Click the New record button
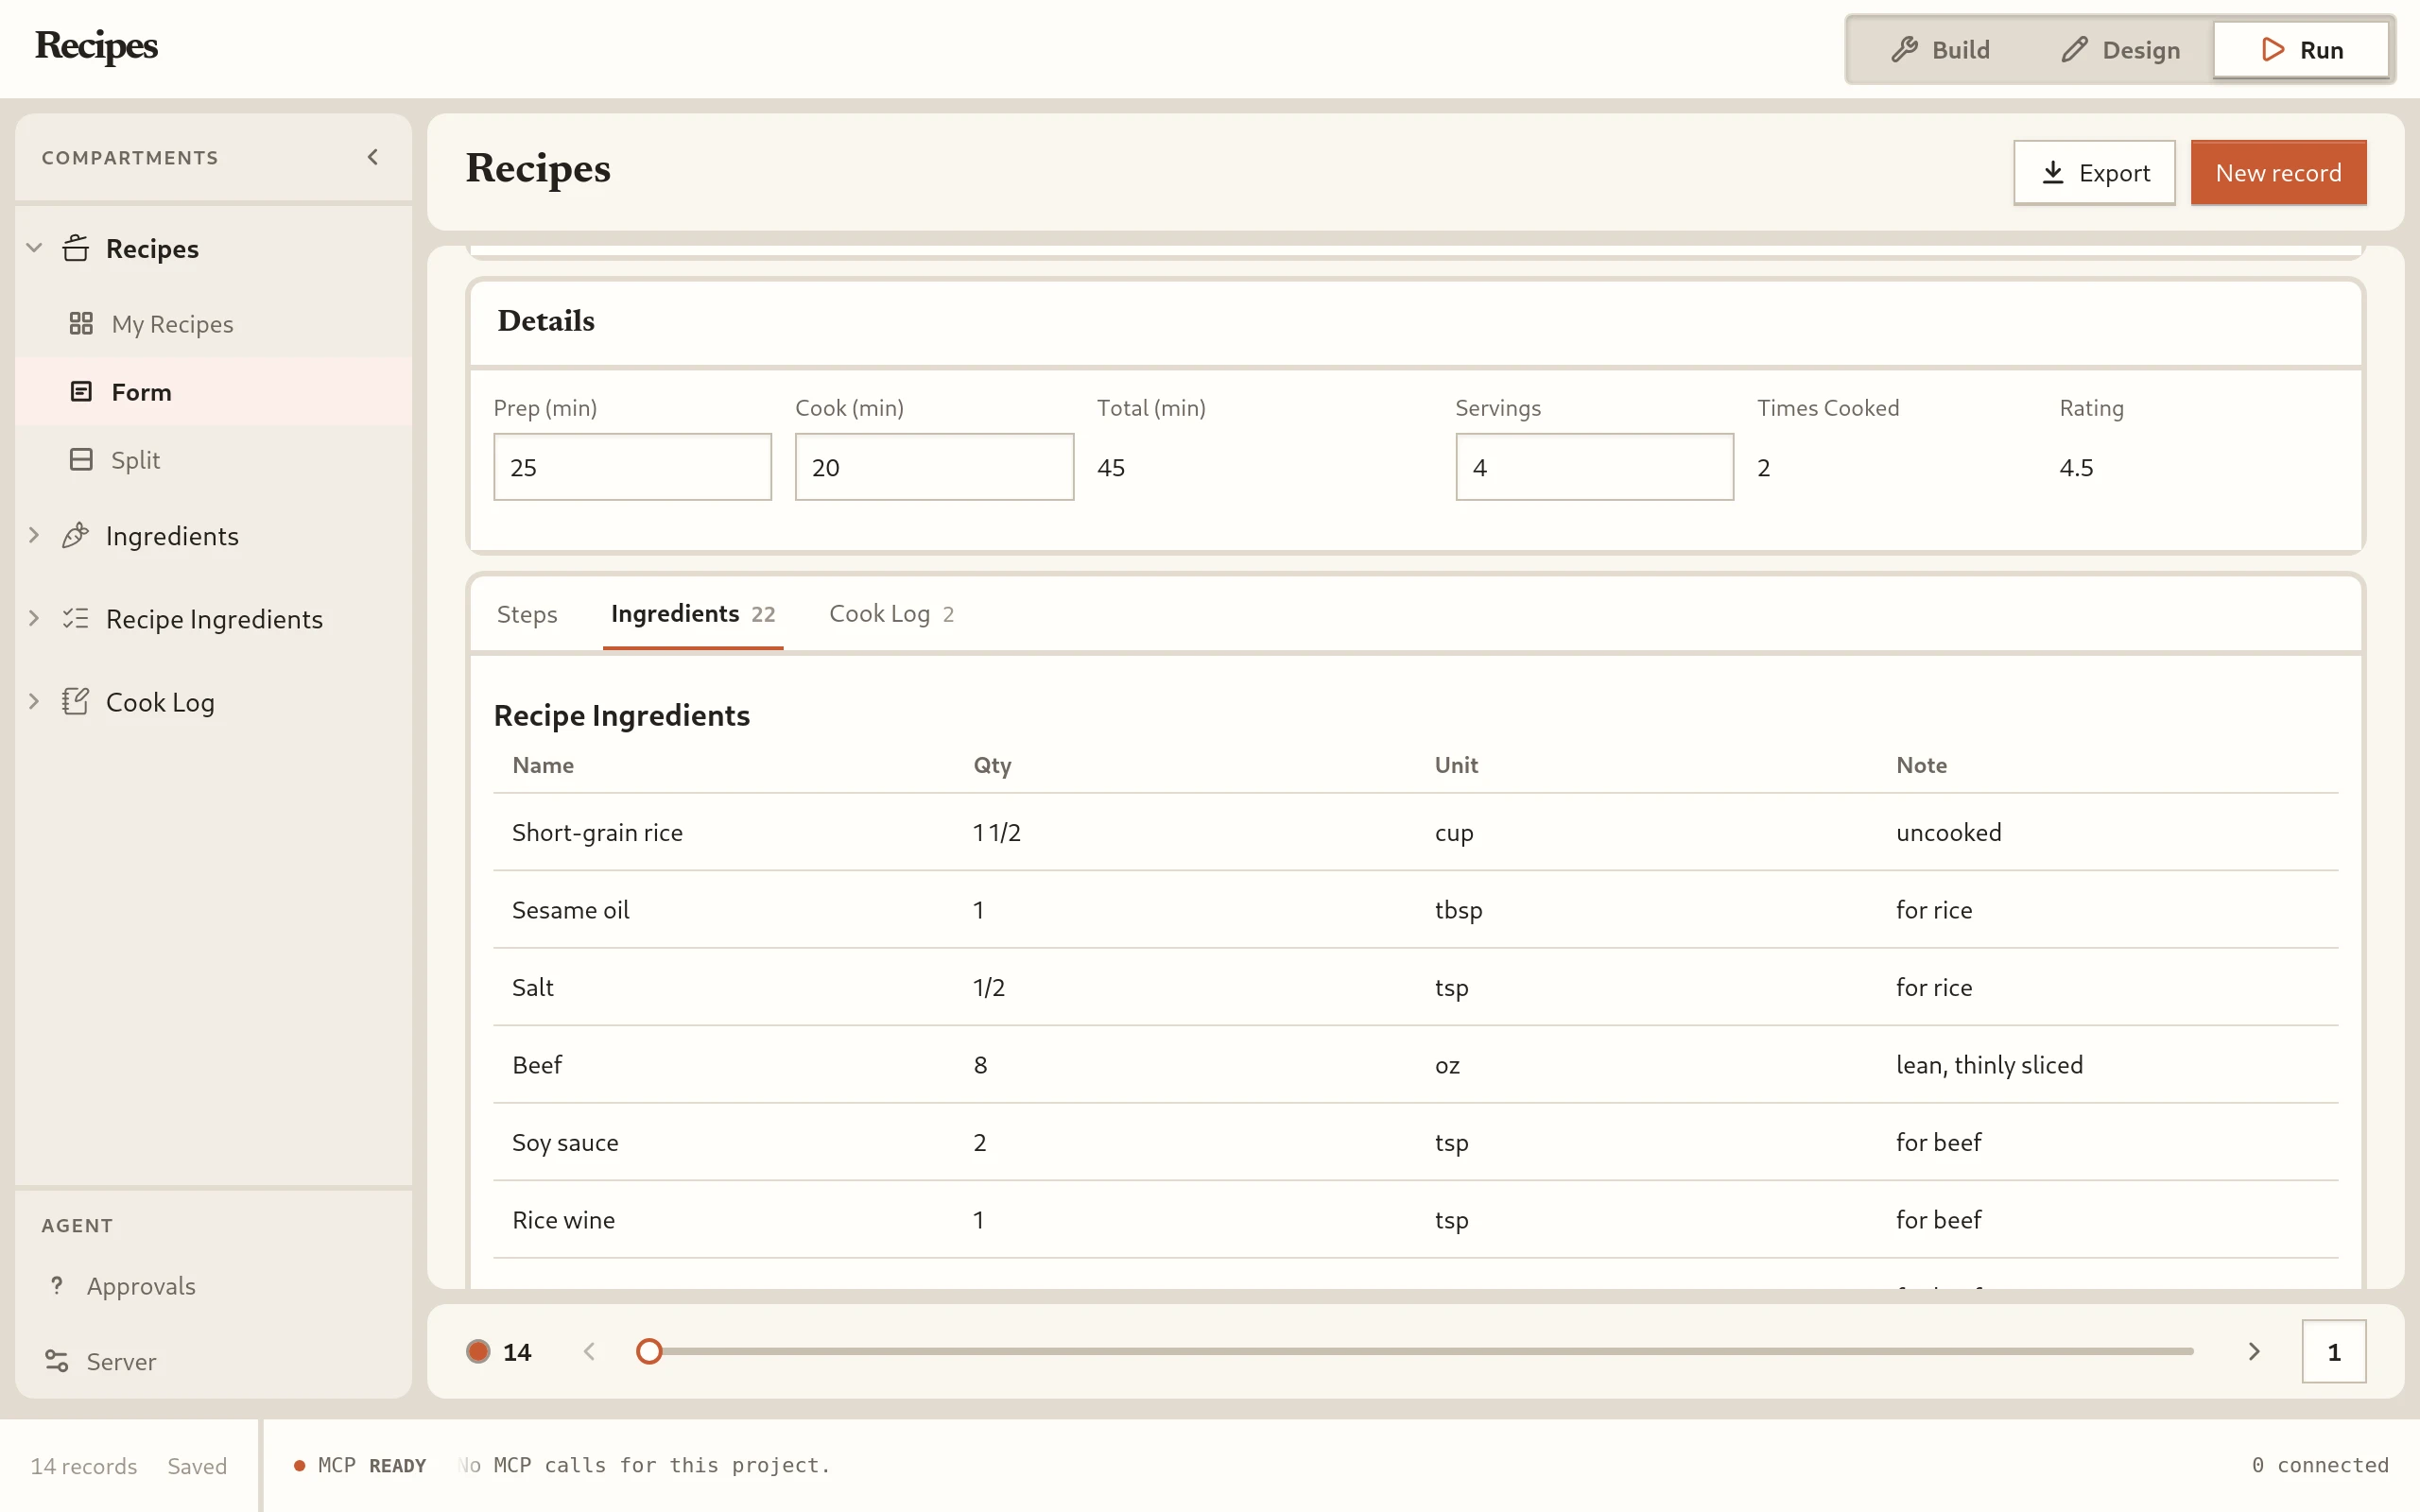 (x=2278, y=172)
